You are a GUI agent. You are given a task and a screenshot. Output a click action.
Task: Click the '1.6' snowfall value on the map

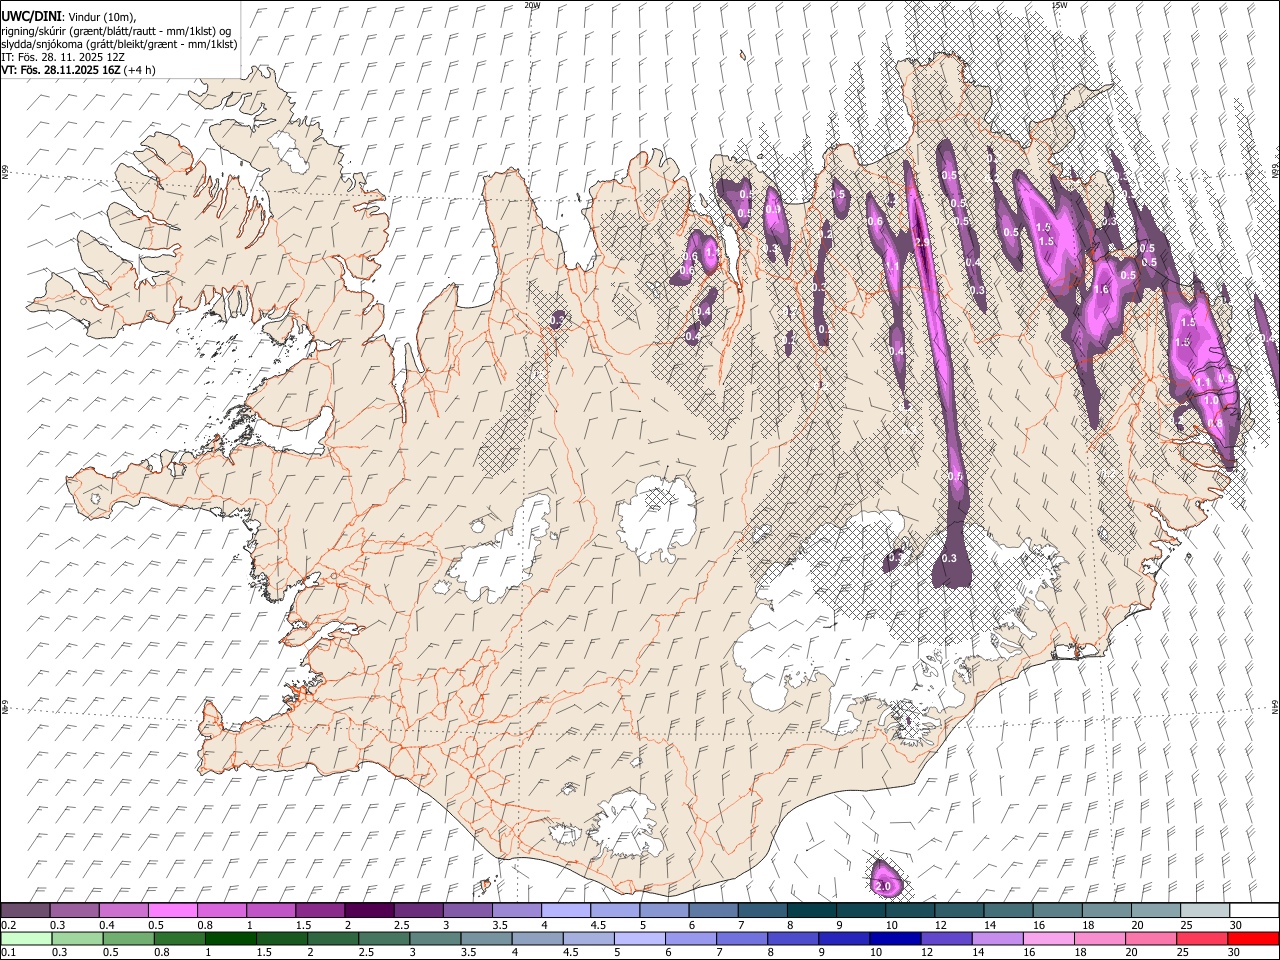[x=1102, y=289]
